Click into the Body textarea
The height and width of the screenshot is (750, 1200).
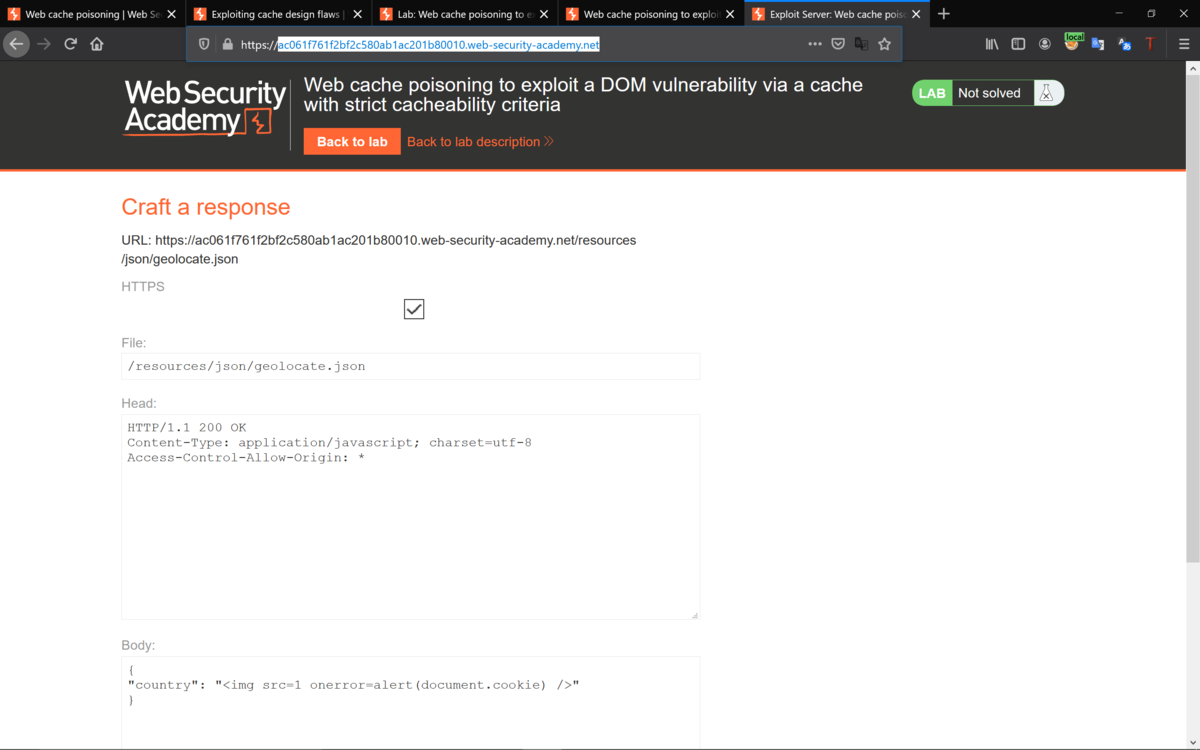(x=410, y=703)
